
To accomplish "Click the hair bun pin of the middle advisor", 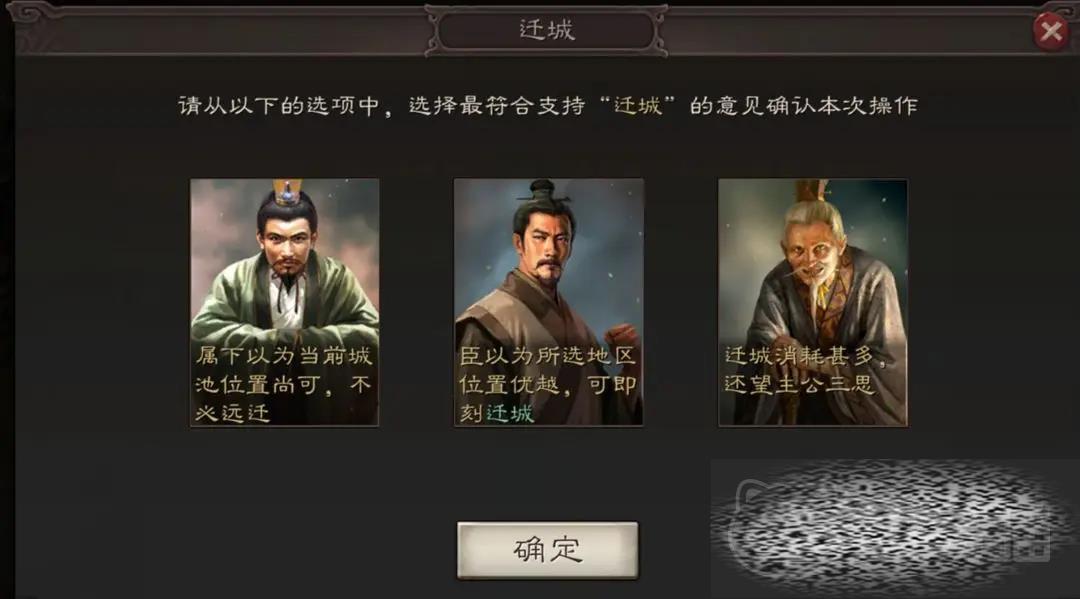I will 543,189.
